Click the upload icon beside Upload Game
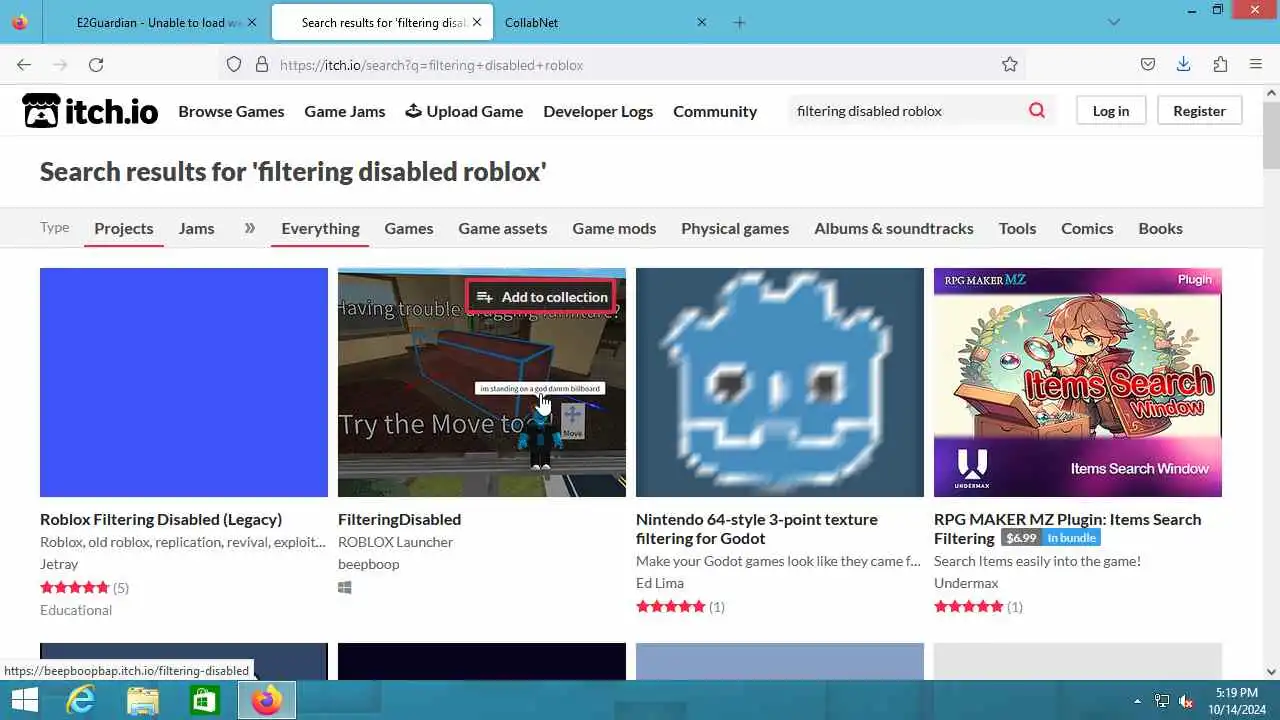Image resolution: width=1280 pixels, height=720 pixels. point(413,111)
